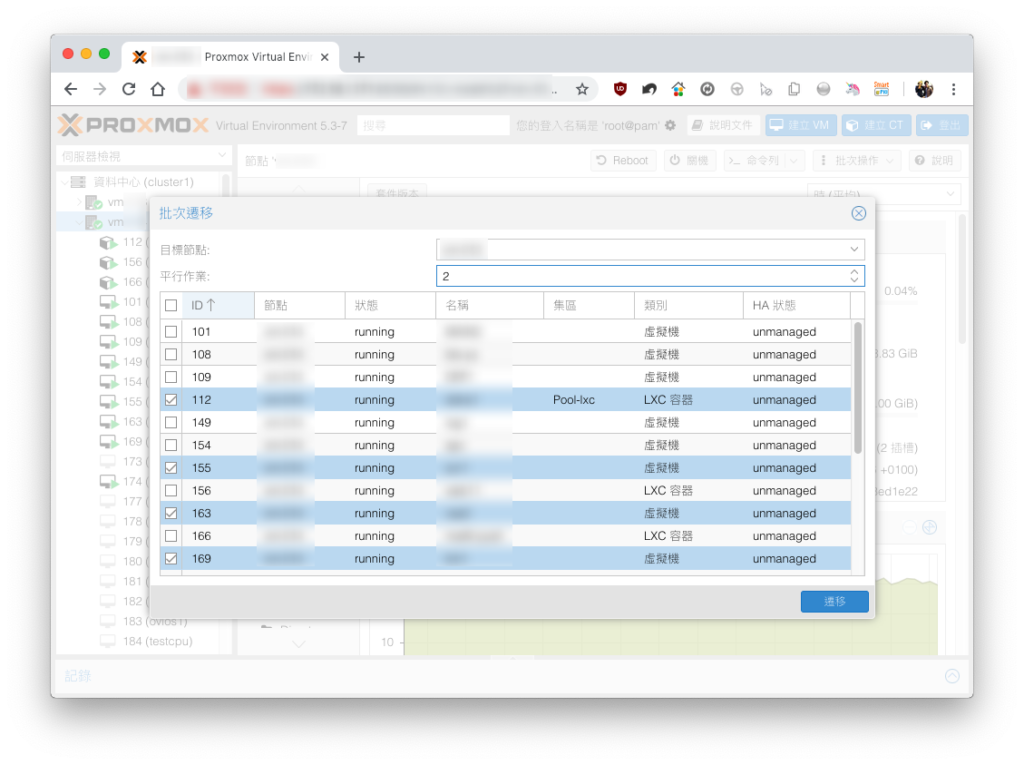The width and height of the screenshot is (1024, 765).
Task: Close the 批次遷移 dialog with X icon
Action: [x=858, y=214]
